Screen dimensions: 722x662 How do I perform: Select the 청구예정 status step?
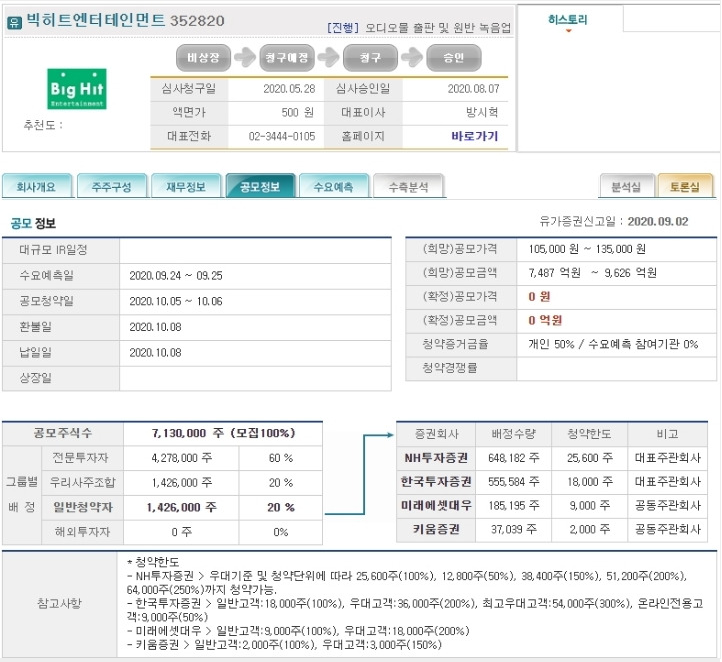tap(287, 58)
